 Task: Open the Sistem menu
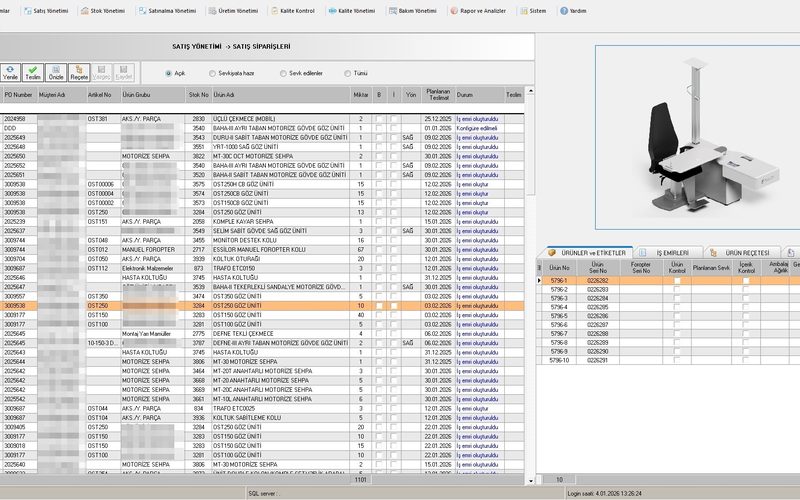[533, 11]
